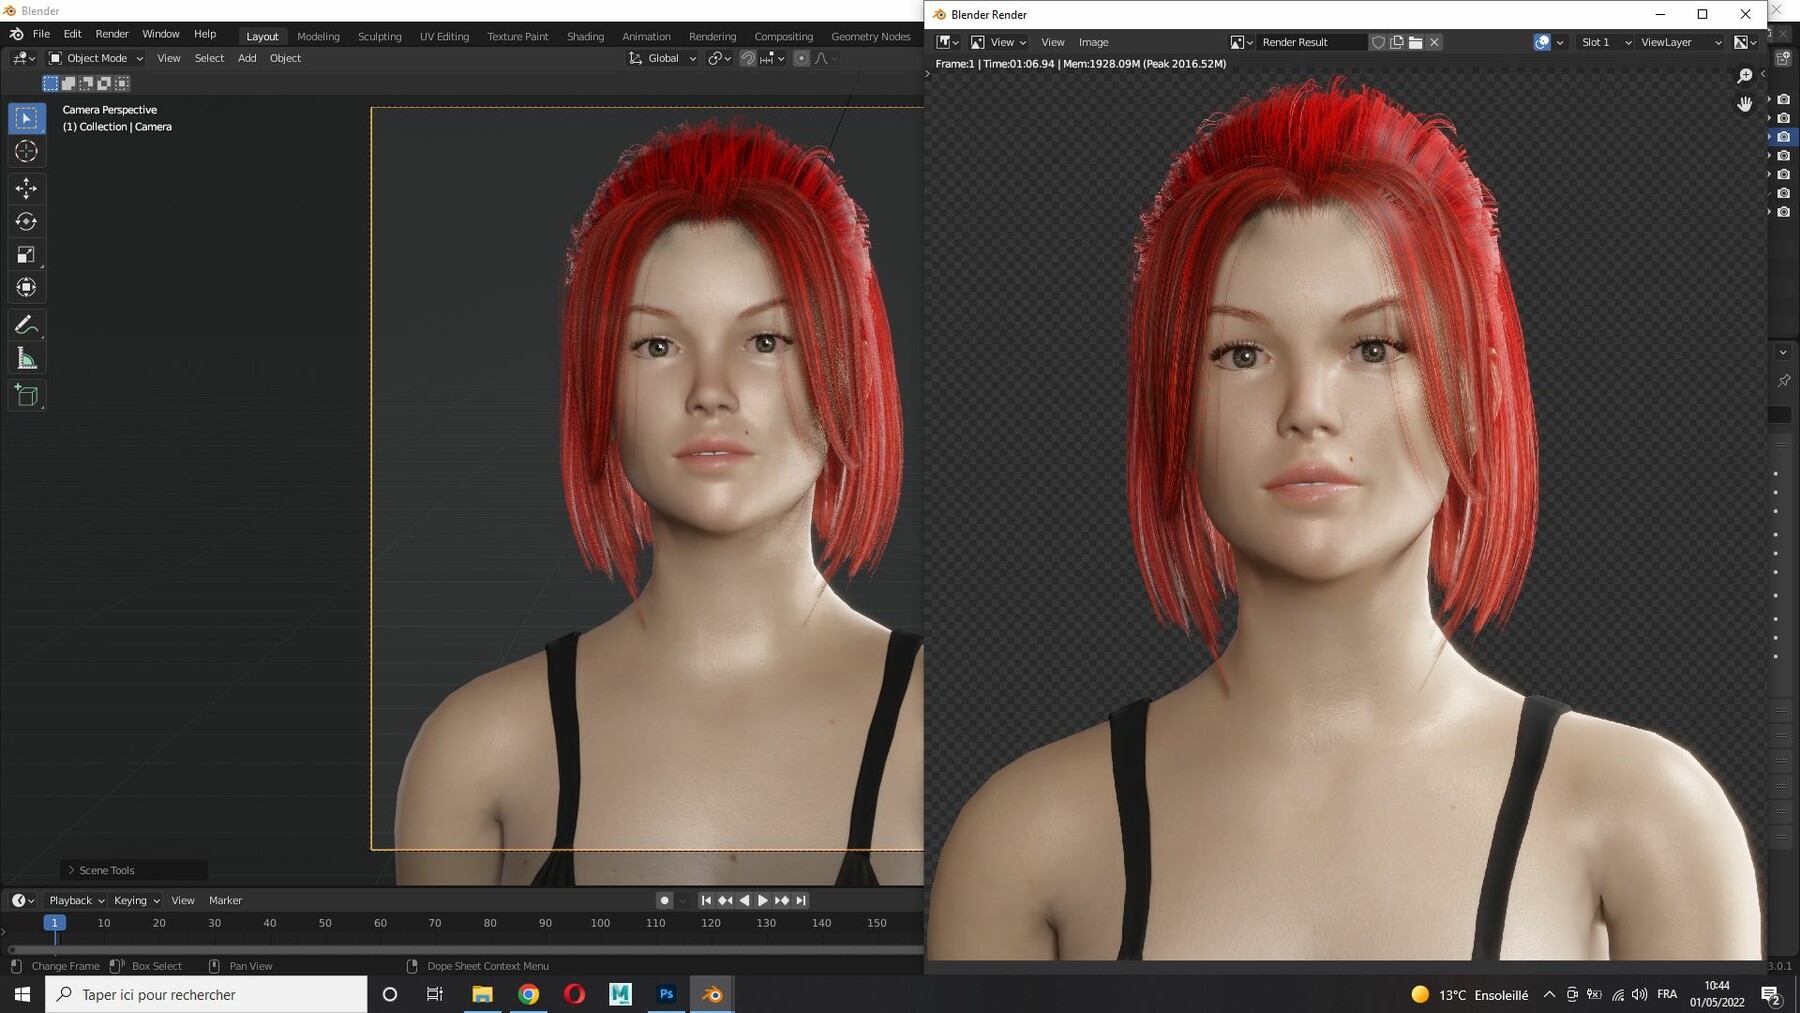1800x1013 pixels.
Task: Toggle proportional editing in viewport header
Action: point(801,58)
